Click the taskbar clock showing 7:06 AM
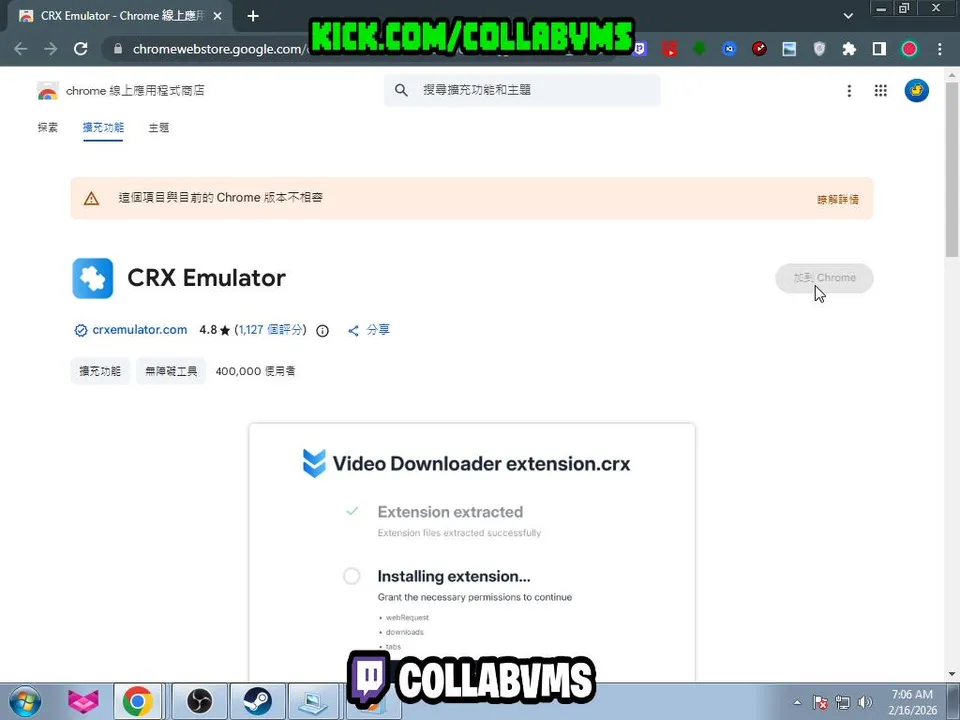Viewport: 960px width, 720px height. [x=912, y=702]
